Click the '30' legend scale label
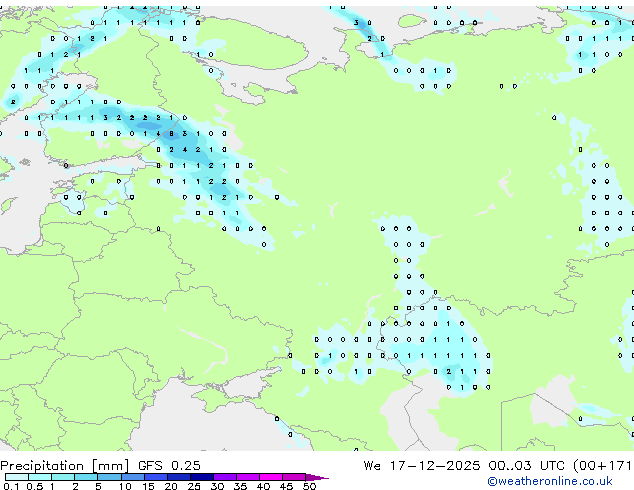 217,486
